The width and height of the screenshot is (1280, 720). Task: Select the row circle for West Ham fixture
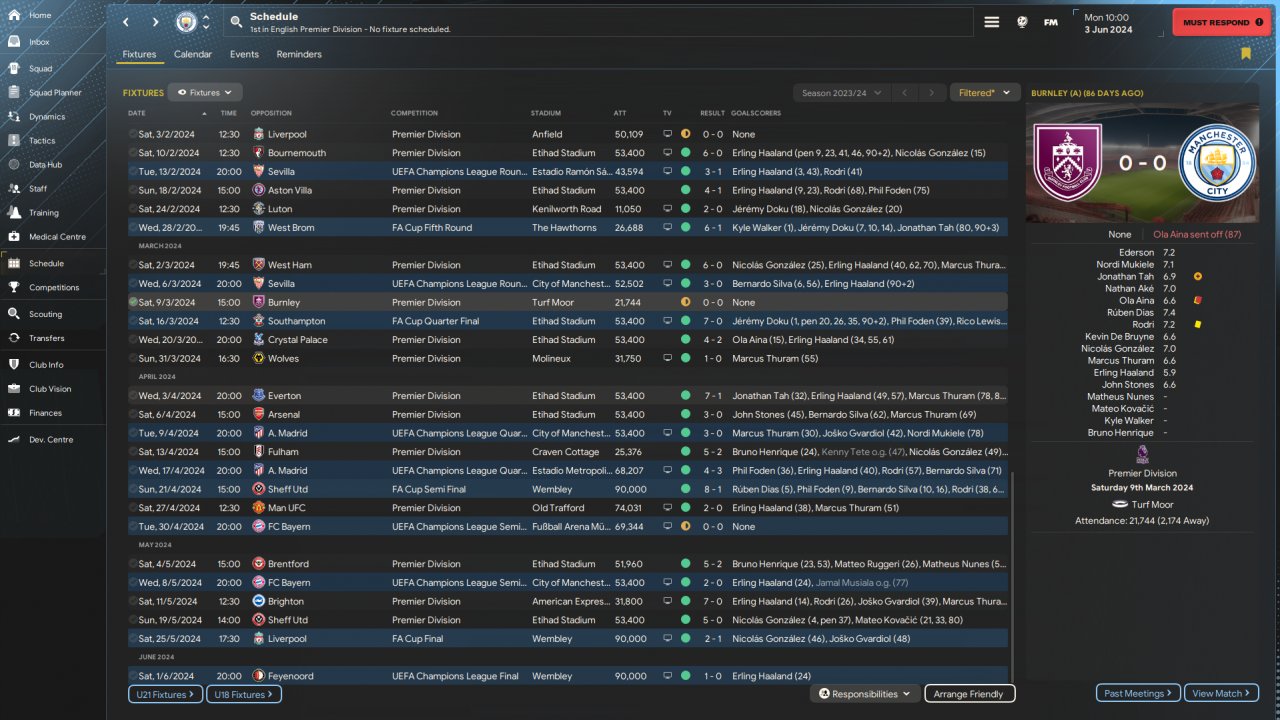133,265
